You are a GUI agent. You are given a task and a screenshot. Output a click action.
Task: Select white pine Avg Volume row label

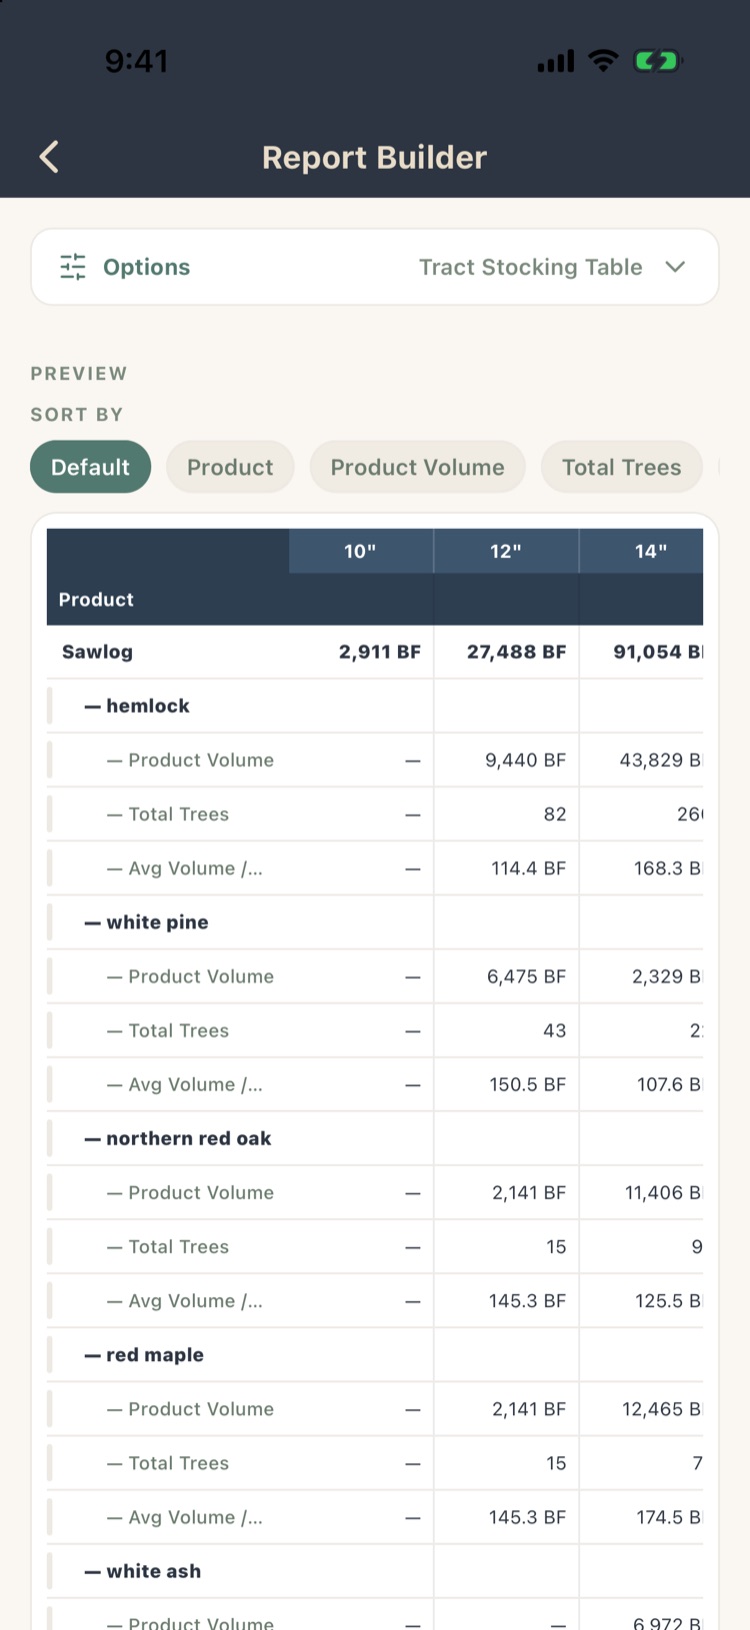tap(184, 1085)
